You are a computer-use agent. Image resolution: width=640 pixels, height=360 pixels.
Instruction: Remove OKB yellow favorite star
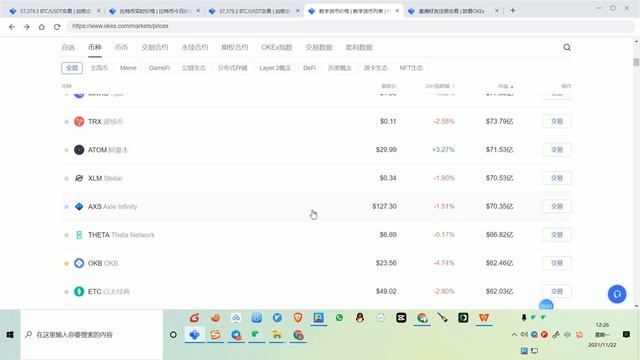(67, 264)
